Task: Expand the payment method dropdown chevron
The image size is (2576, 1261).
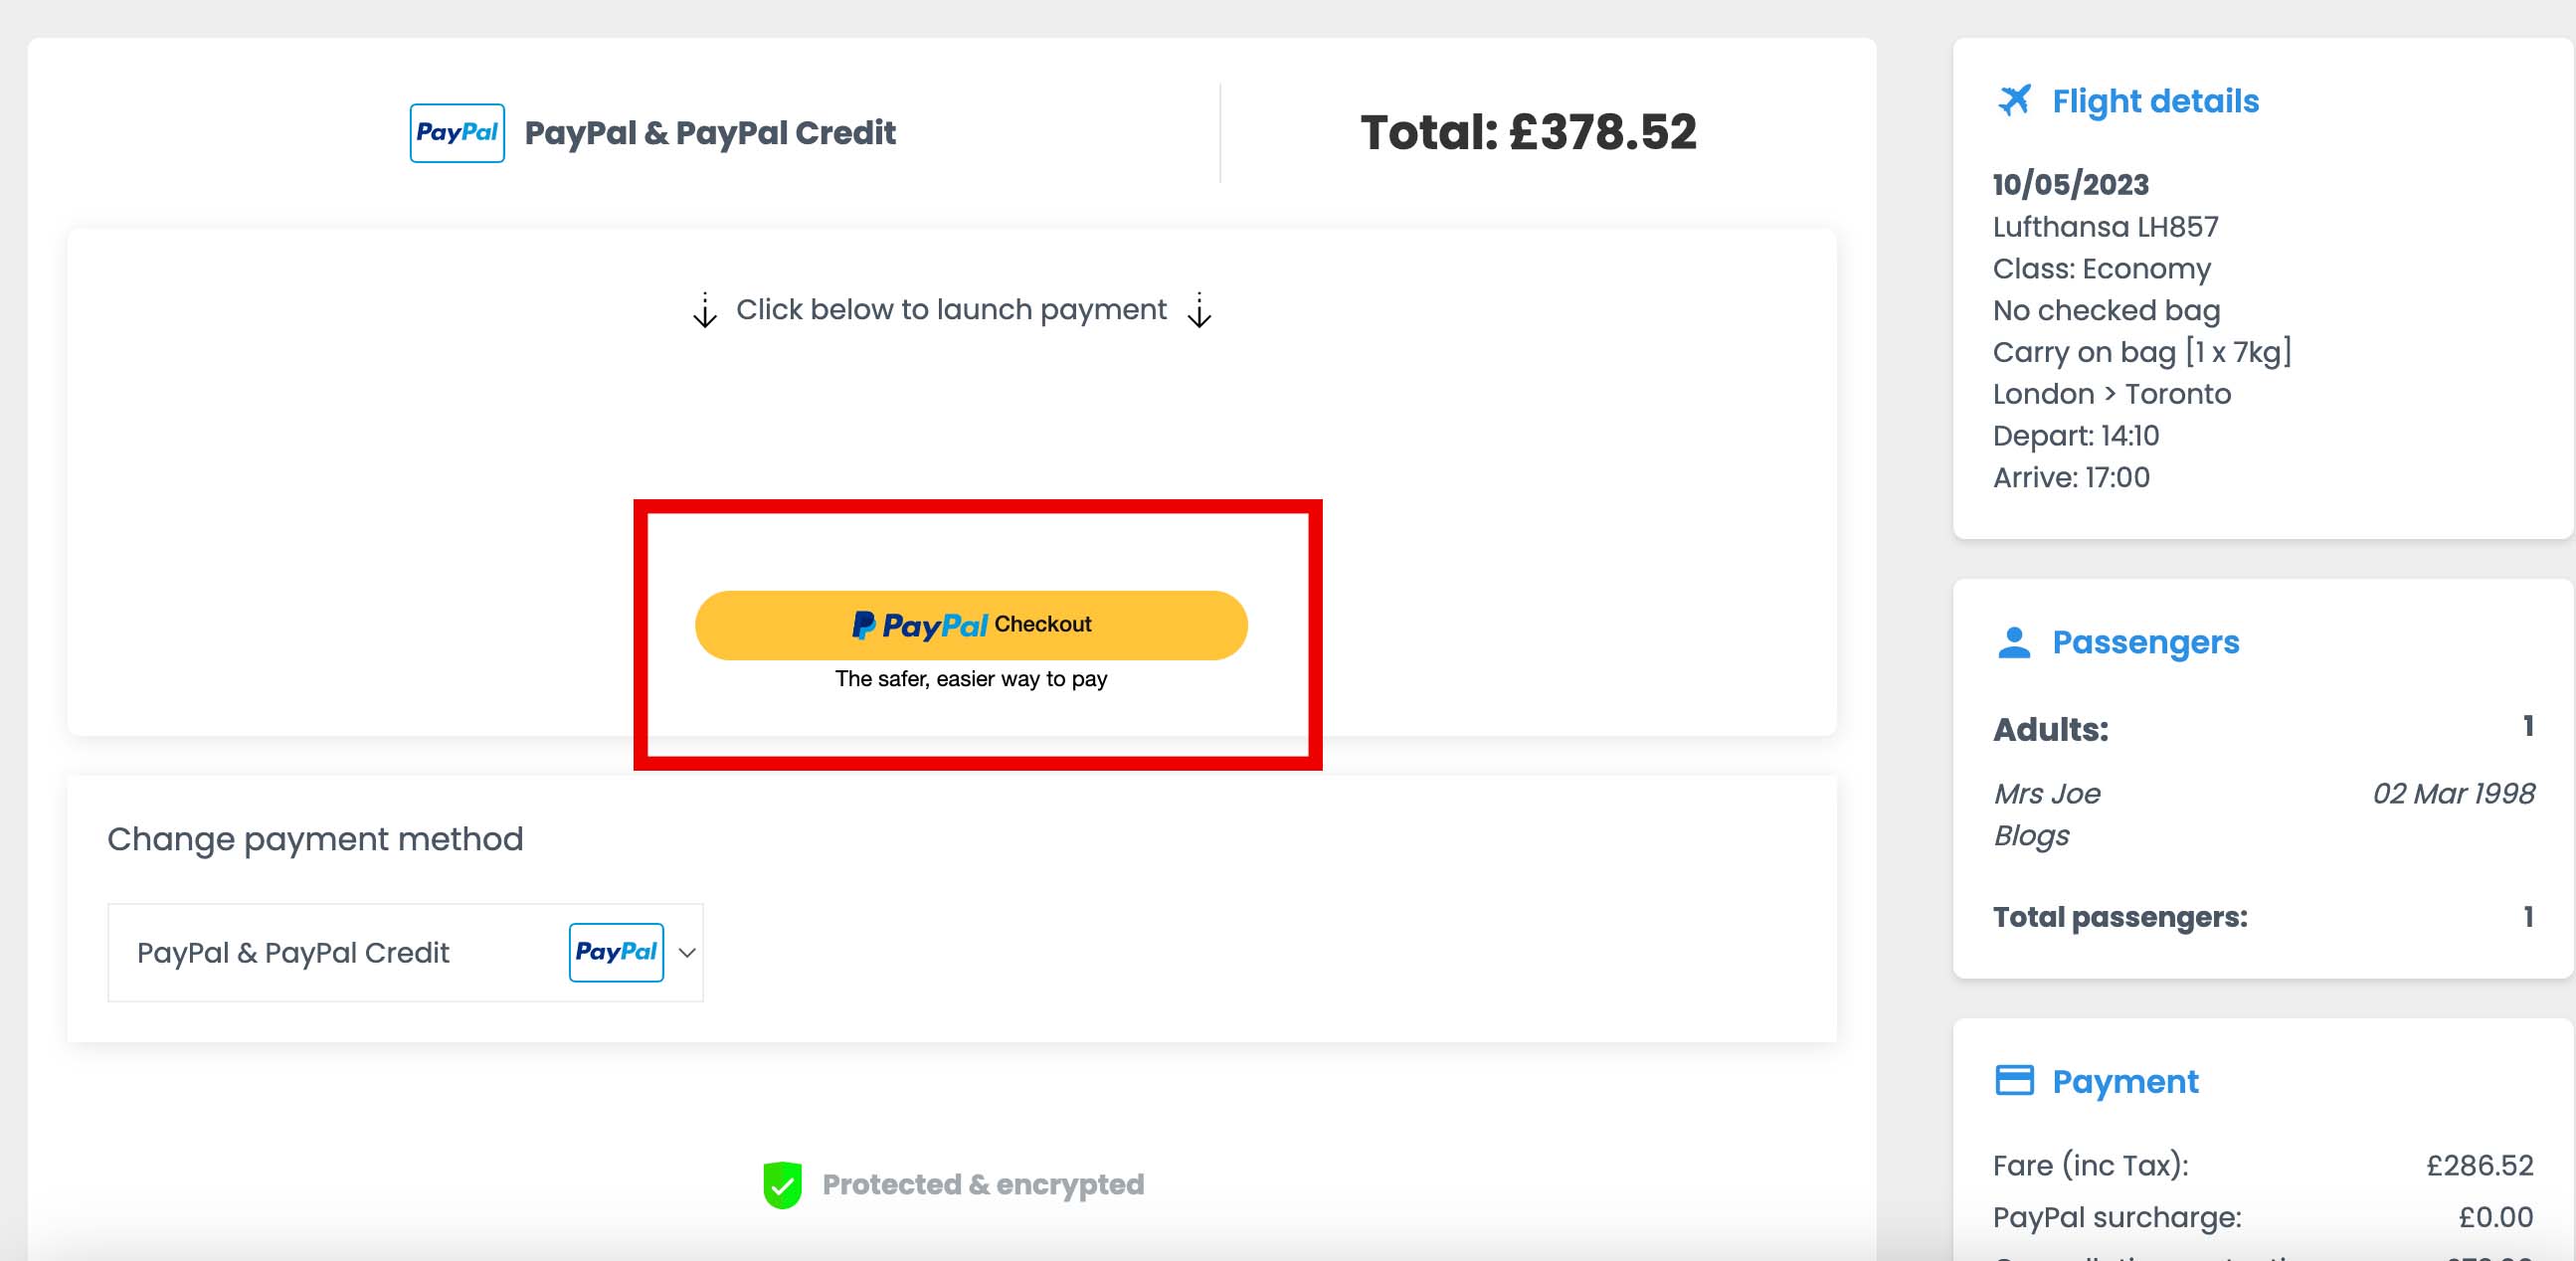Action: [687, 953]
